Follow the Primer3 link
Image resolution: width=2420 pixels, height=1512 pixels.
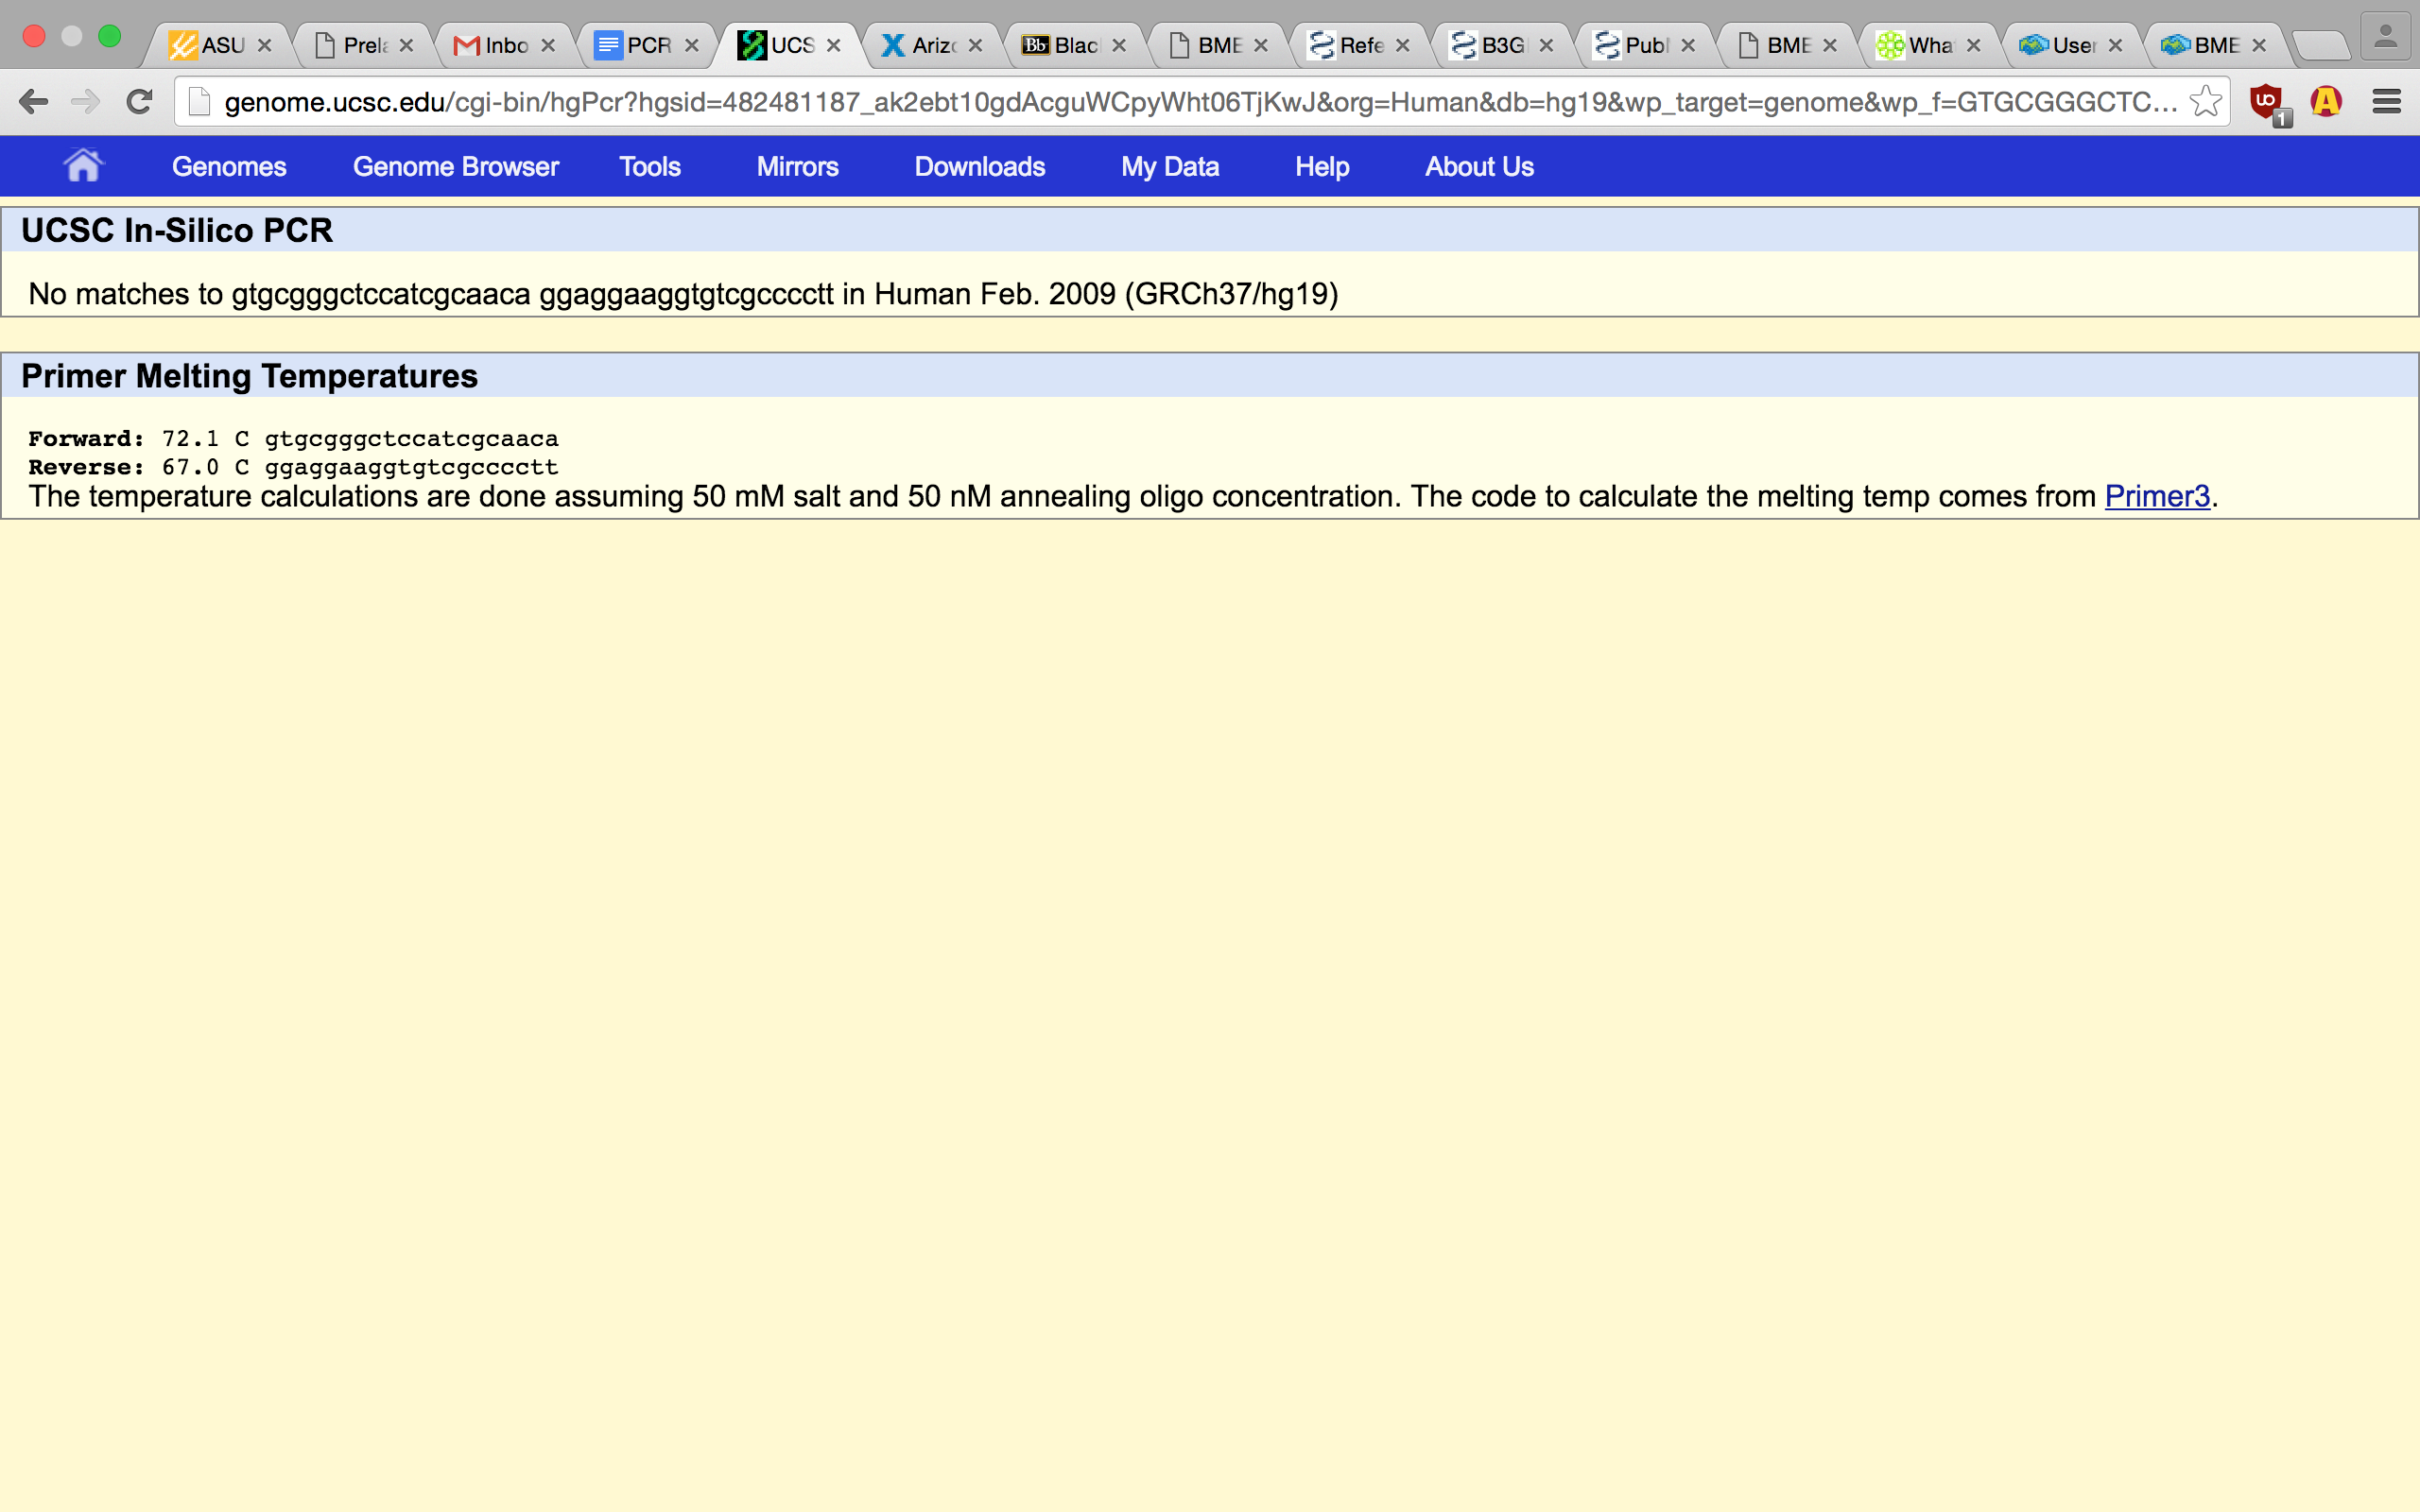pyautogui.click(x=2156, y=496)
